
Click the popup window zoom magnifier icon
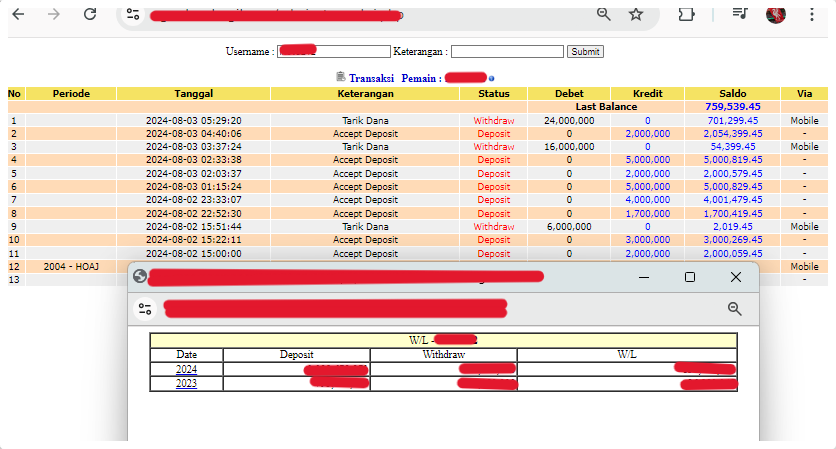(735, 309)
